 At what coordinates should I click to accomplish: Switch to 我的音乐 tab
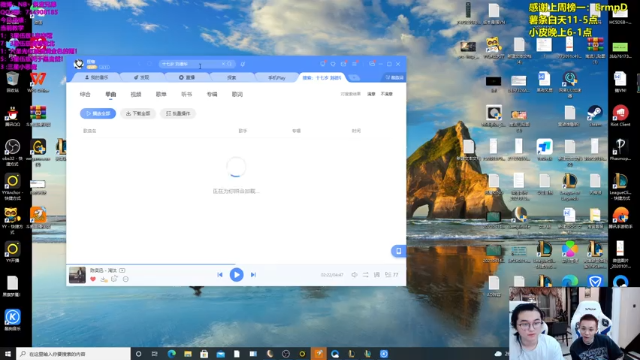pyautogui.click(x=97, y=78)
